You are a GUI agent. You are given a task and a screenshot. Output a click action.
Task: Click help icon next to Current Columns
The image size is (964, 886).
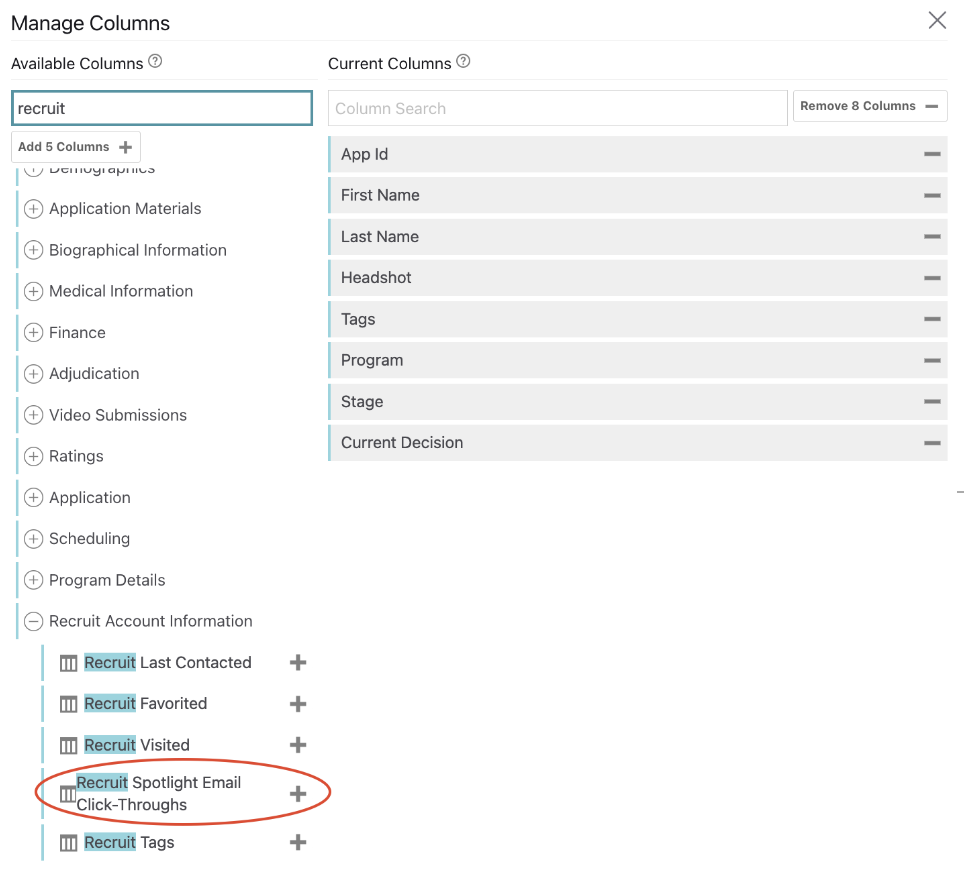coord(463,62)
